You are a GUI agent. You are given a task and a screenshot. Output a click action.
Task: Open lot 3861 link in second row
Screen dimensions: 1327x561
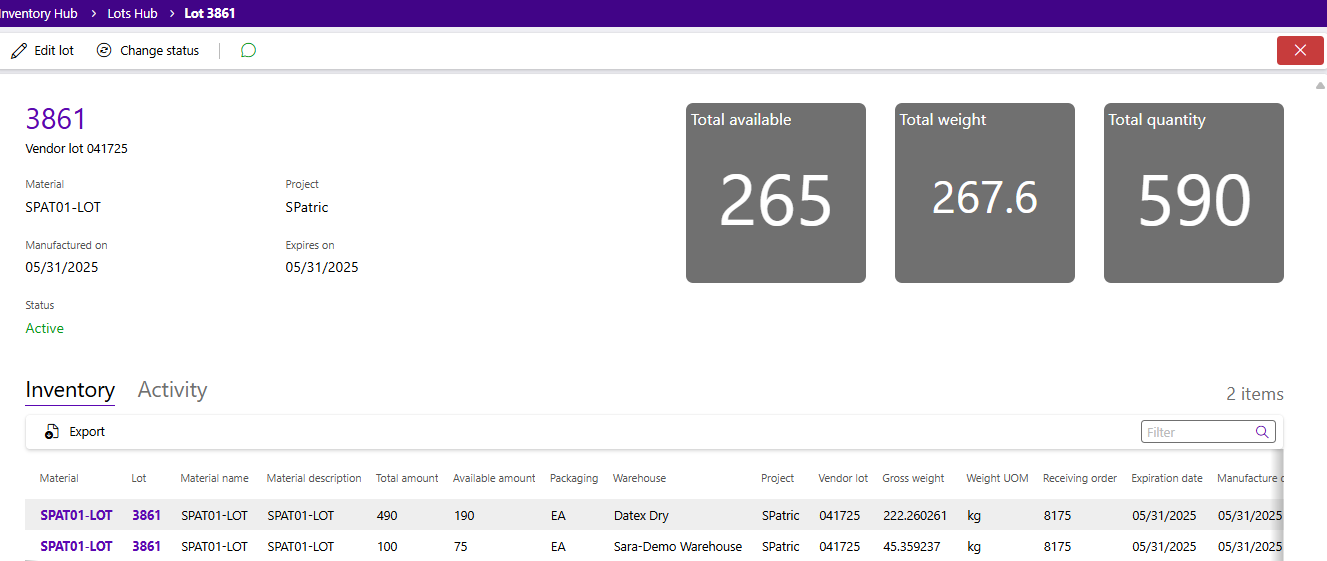(146, 547)
